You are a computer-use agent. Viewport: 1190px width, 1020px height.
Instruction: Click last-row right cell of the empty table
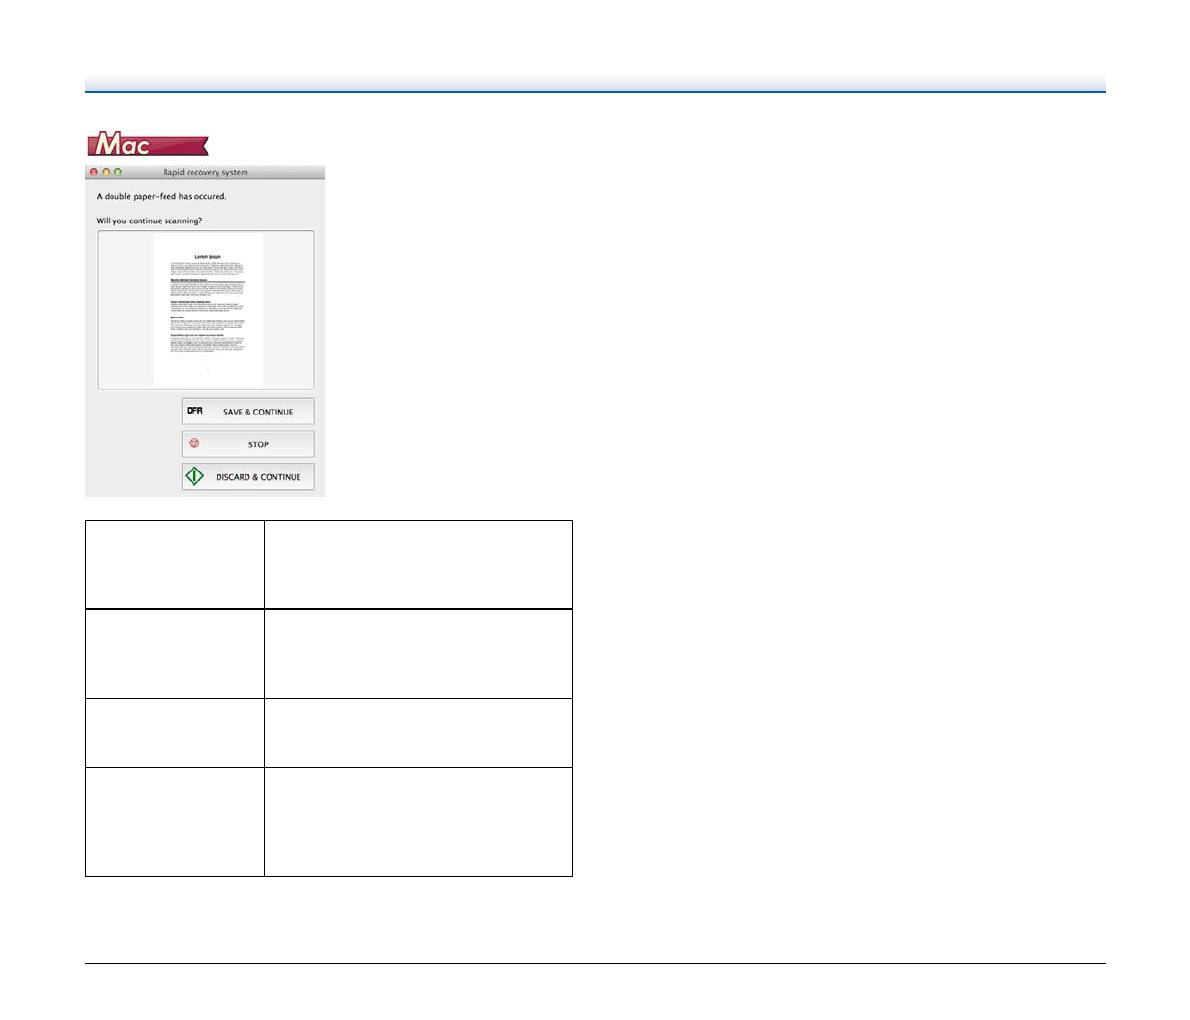tap(418, 821)
